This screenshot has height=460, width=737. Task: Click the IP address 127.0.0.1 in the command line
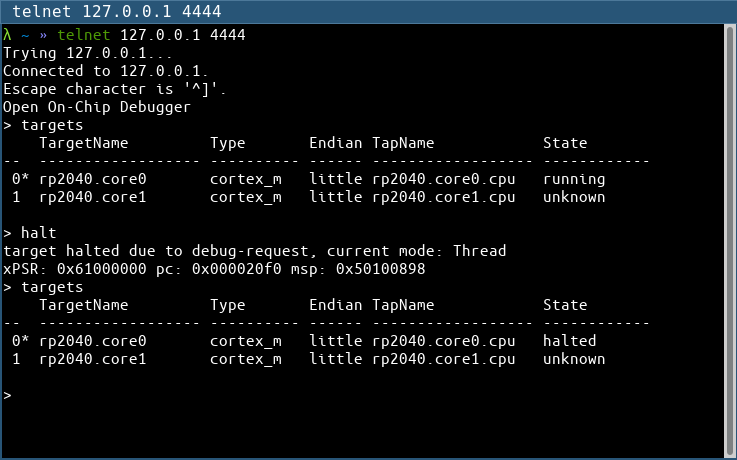[x=161, y=35]
